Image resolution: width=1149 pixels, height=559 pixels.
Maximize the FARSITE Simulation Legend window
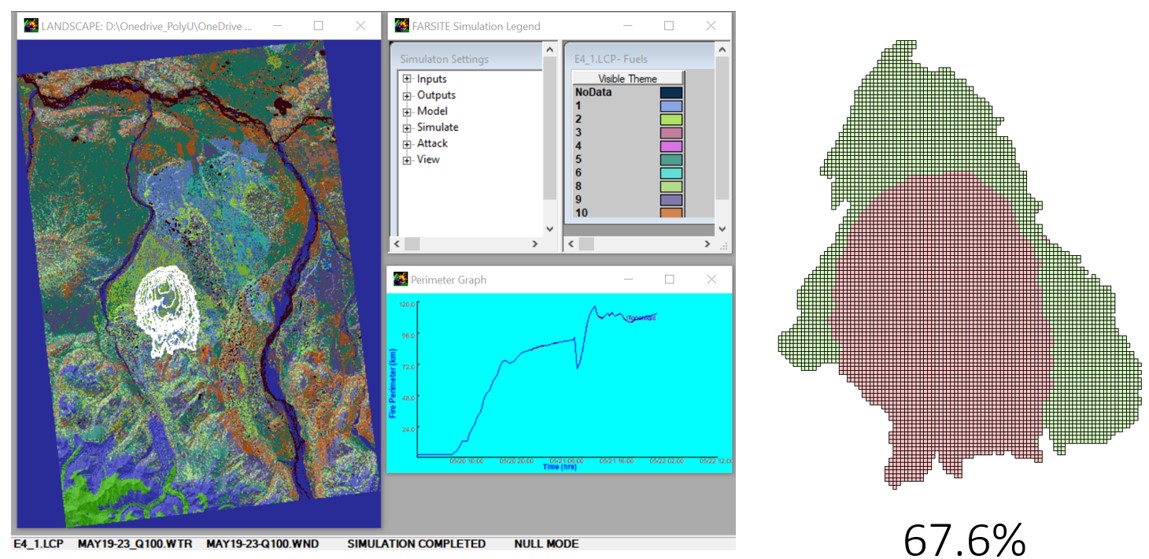tap(669, 26)
